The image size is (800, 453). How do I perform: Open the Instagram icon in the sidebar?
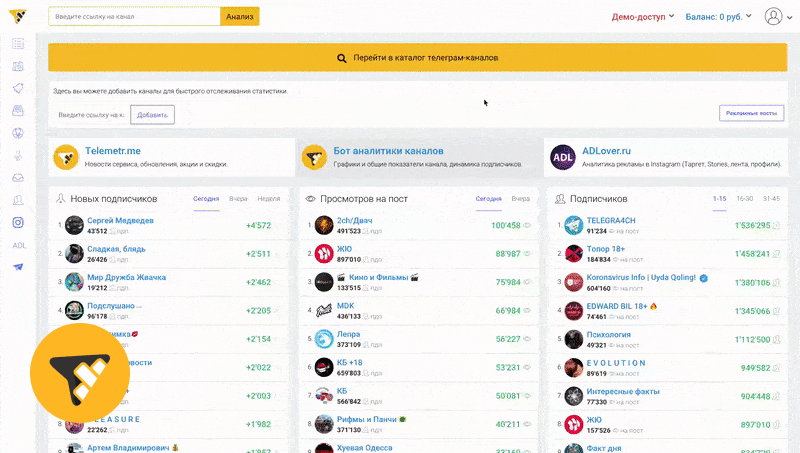[x=18, y=222]
